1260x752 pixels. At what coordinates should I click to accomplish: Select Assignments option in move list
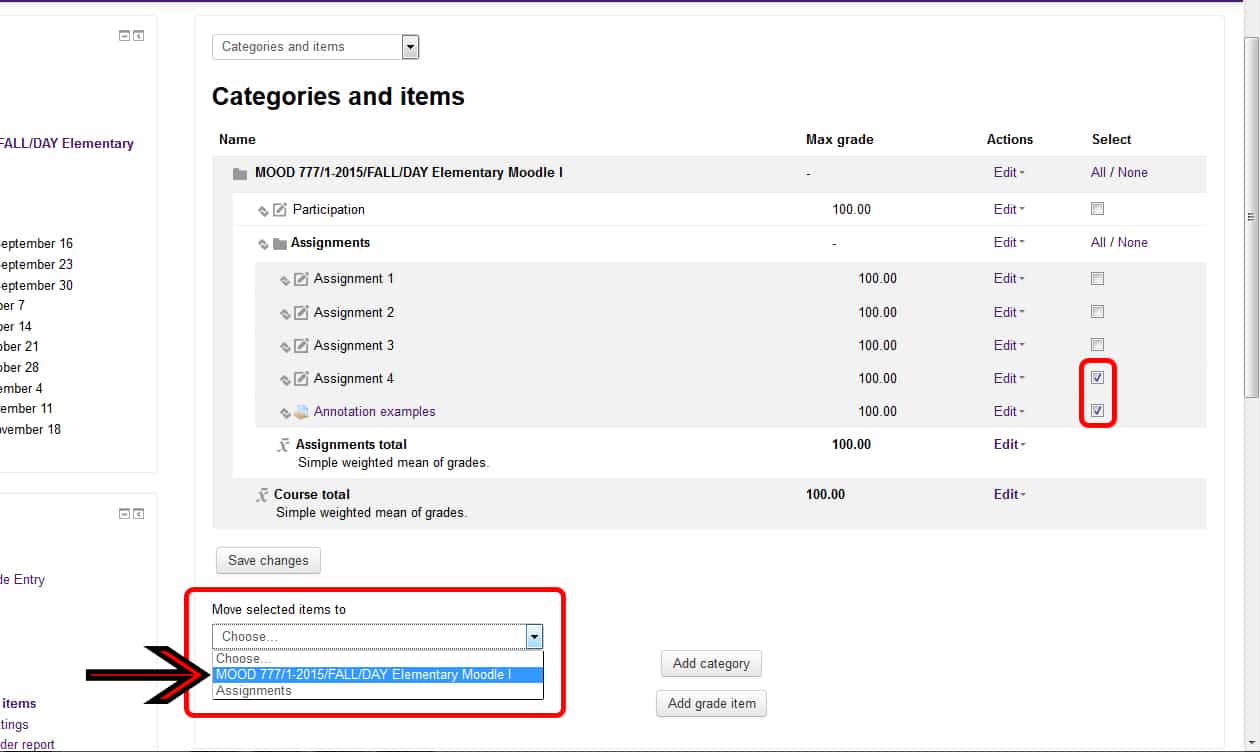coord(254,691)
